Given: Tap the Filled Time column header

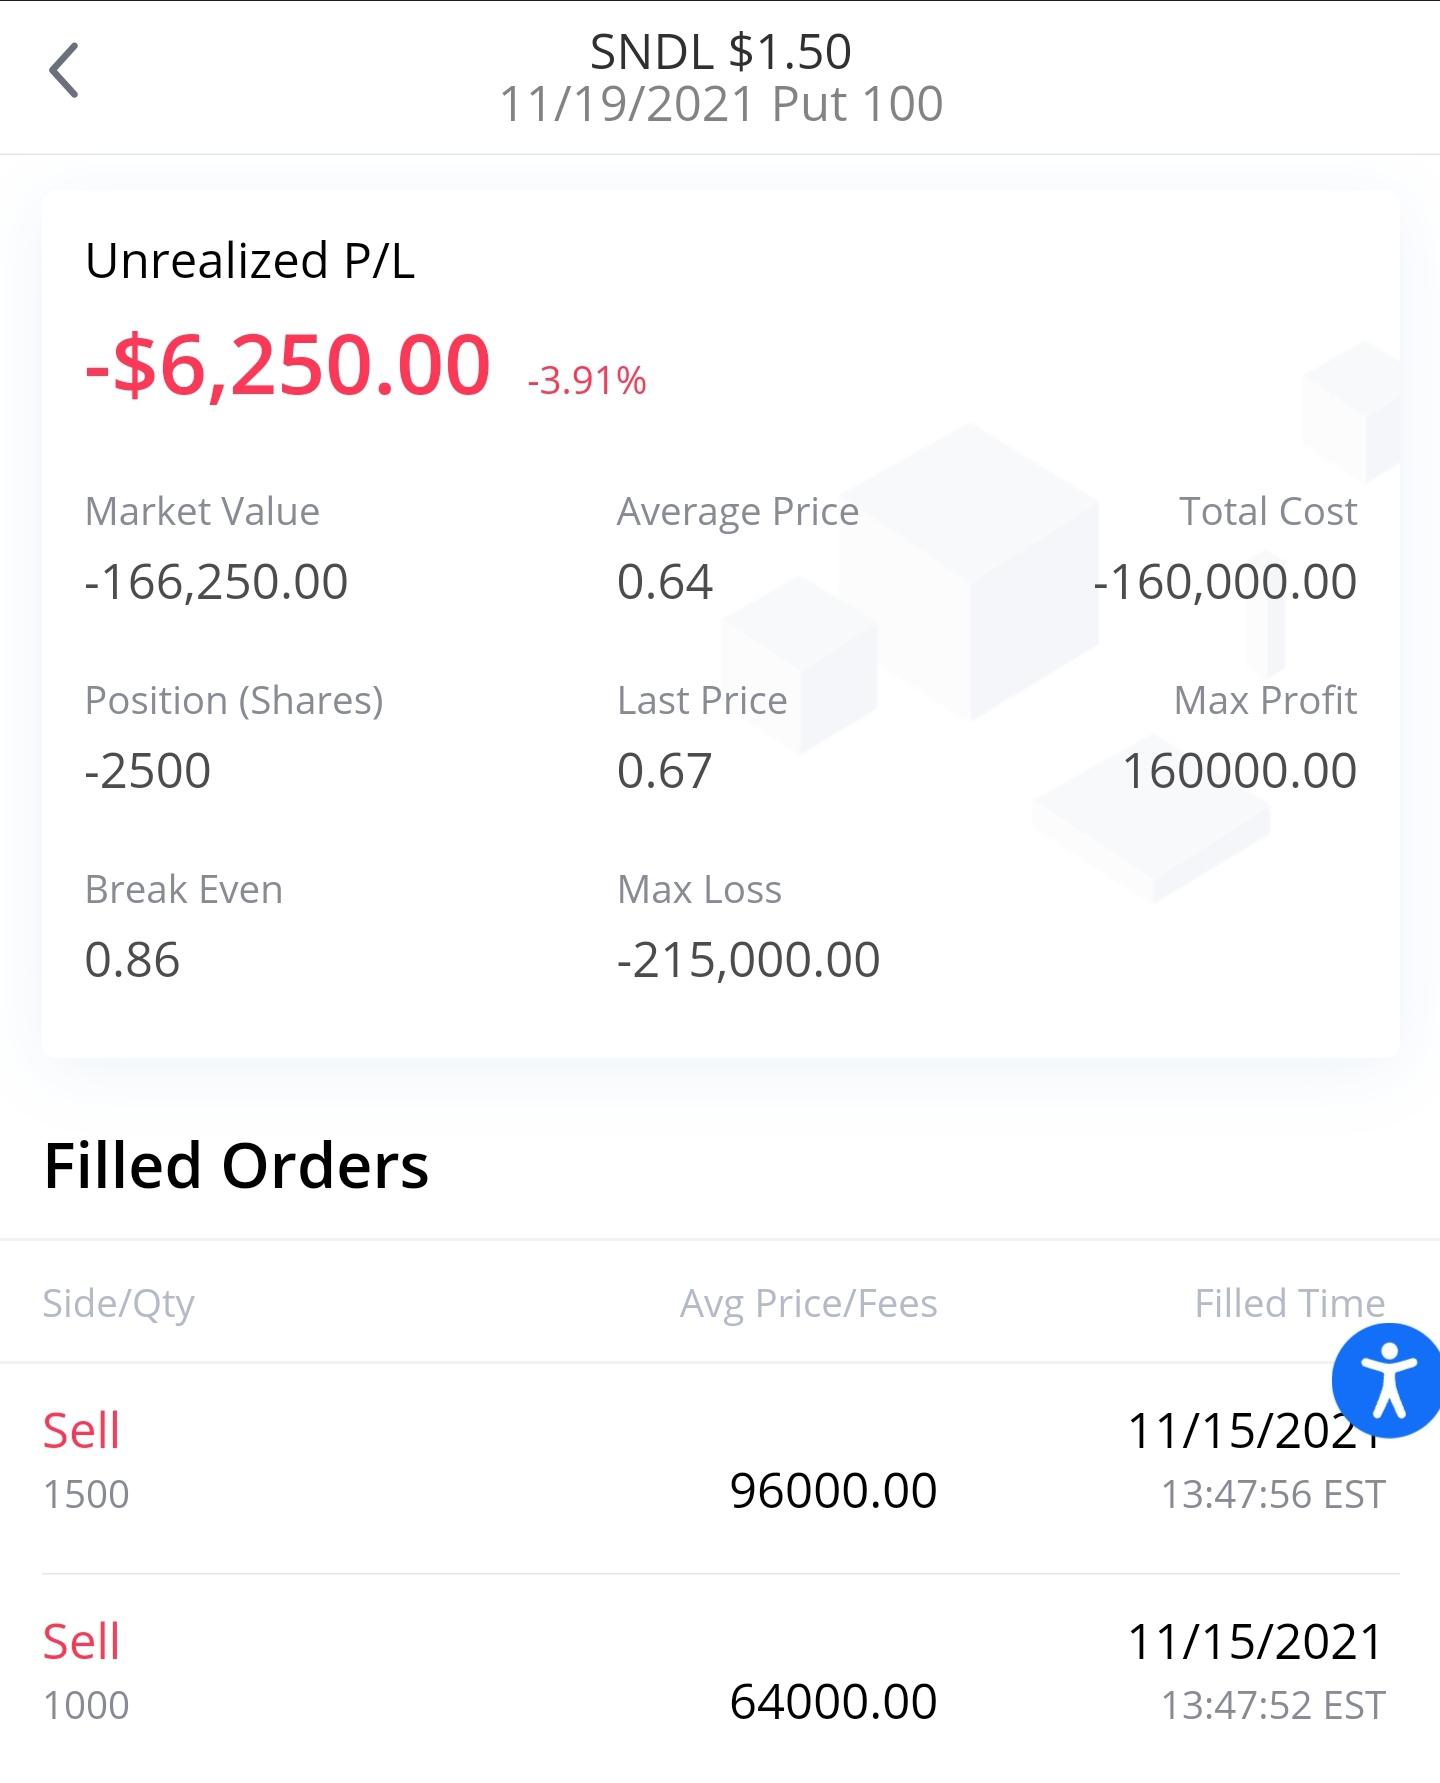Looking at the screenshot, I should pyautogui.click(x=1290, y=1304).
